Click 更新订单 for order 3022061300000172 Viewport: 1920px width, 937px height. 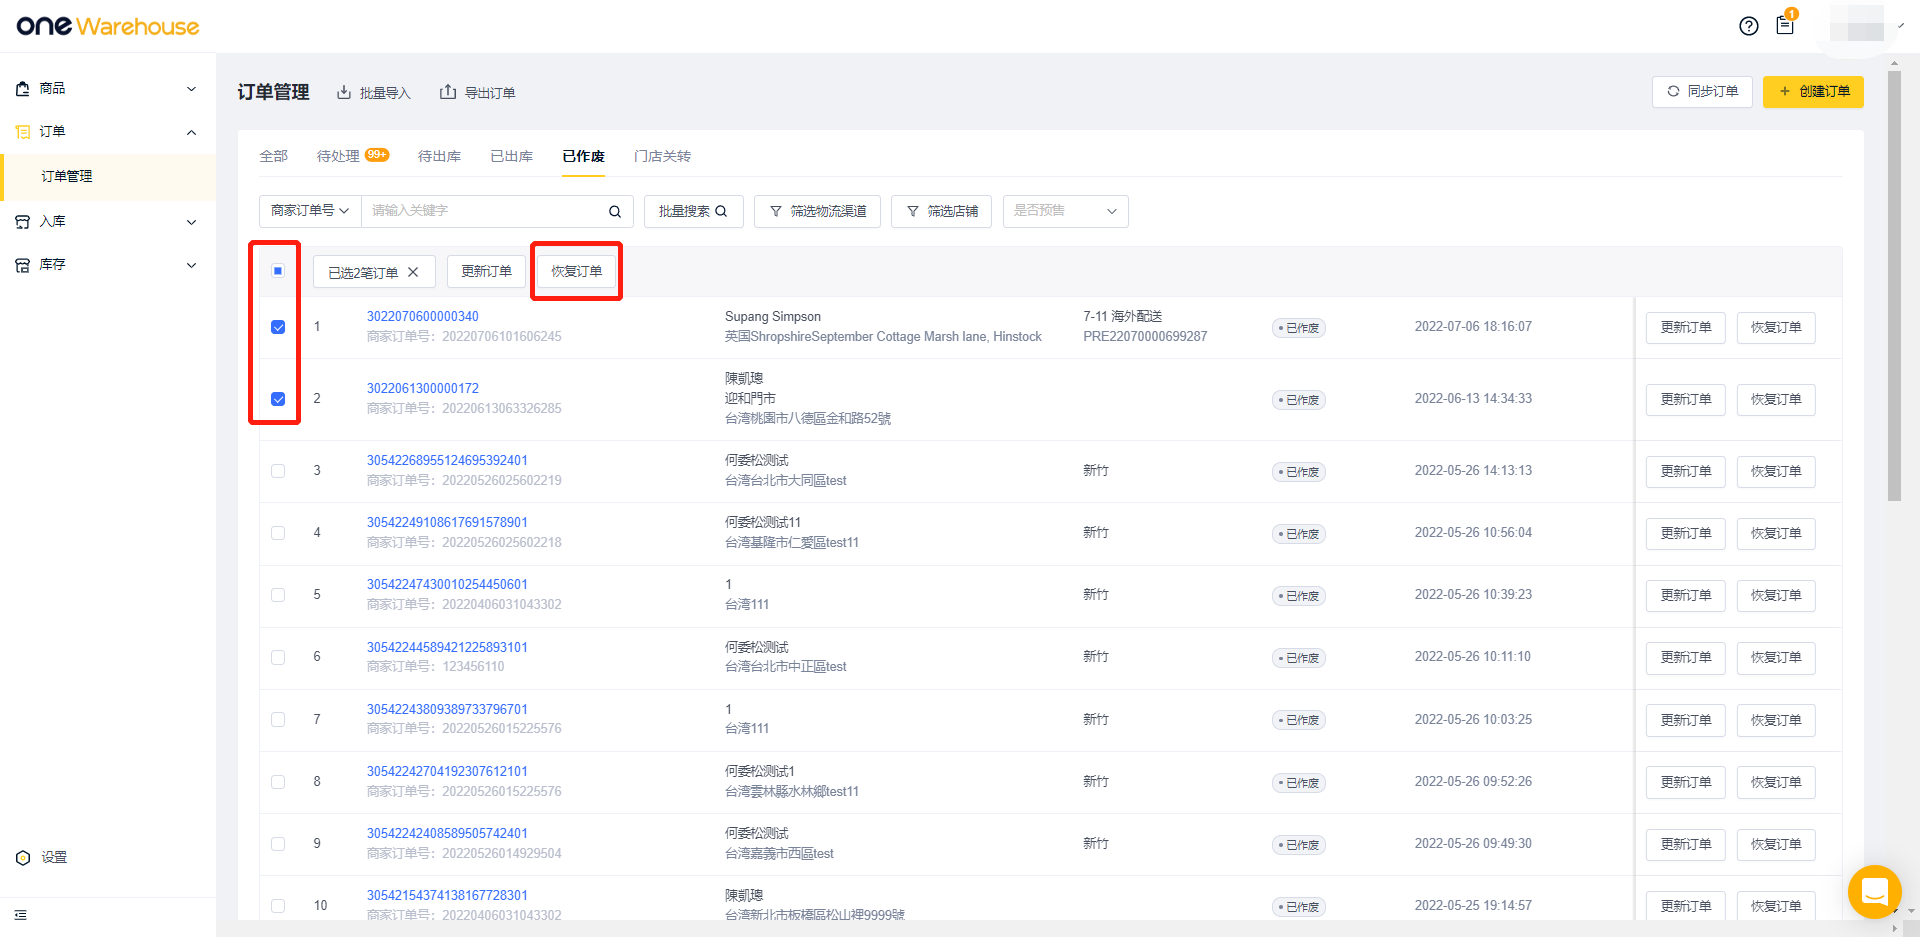point(1686,399)
